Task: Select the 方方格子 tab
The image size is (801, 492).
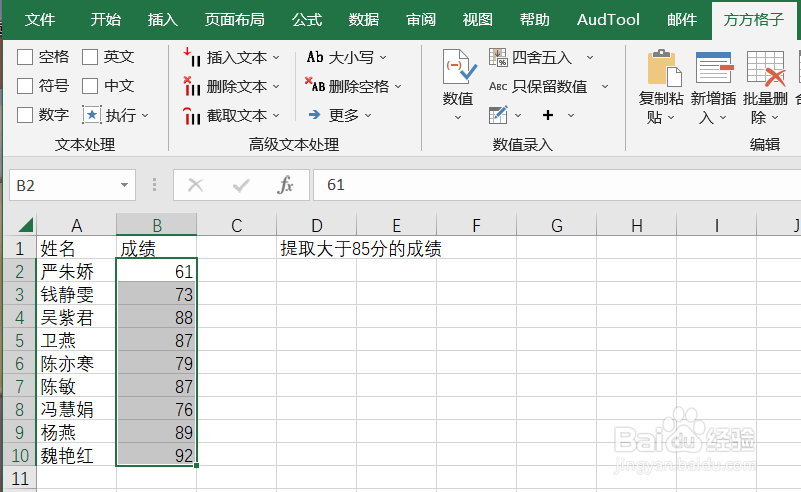Action: click(753, 20)
